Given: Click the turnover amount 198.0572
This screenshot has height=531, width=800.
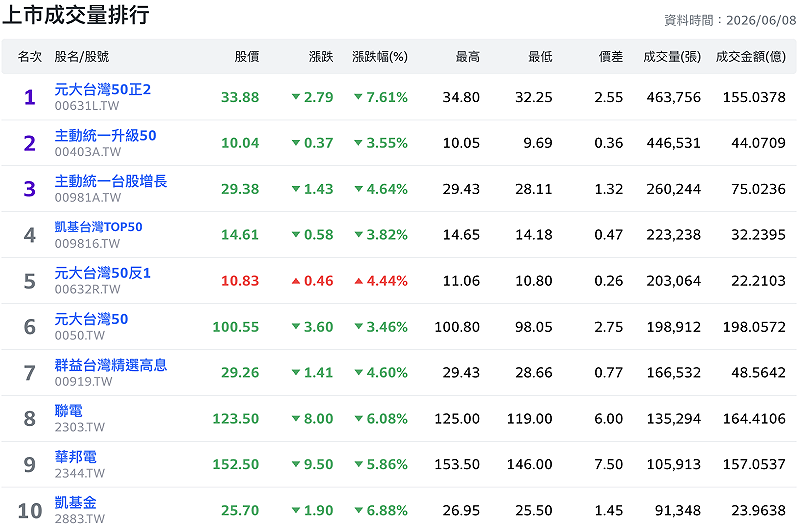Looking at the screenshot, I should point(754,327).
